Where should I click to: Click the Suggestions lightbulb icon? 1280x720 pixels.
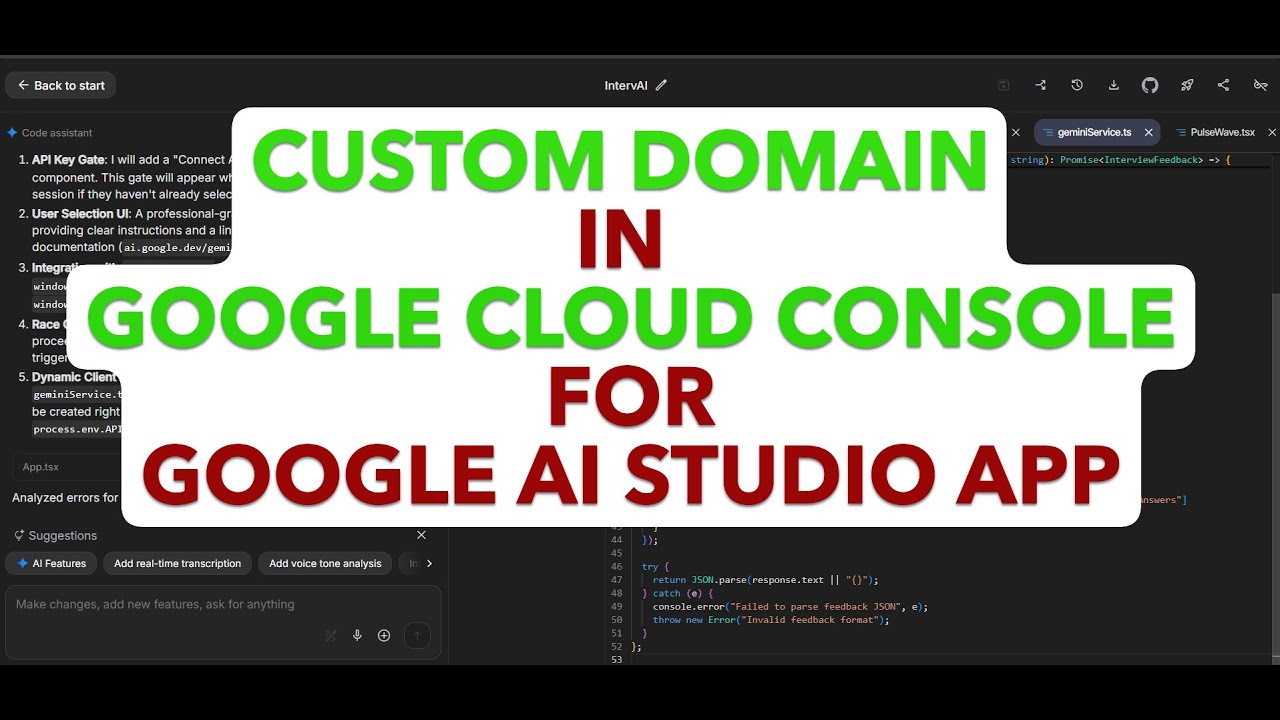[x=19, y=536]
